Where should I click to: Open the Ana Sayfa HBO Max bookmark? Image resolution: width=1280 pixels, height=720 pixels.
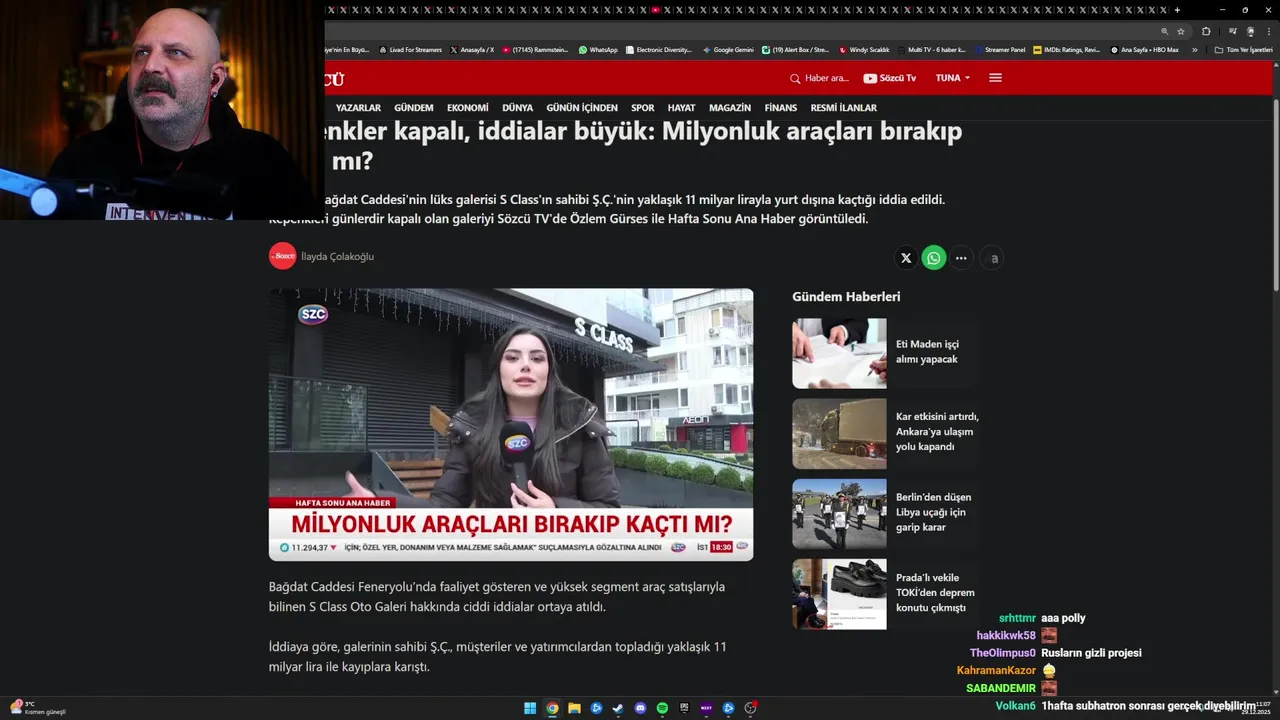pos(1144,49)
